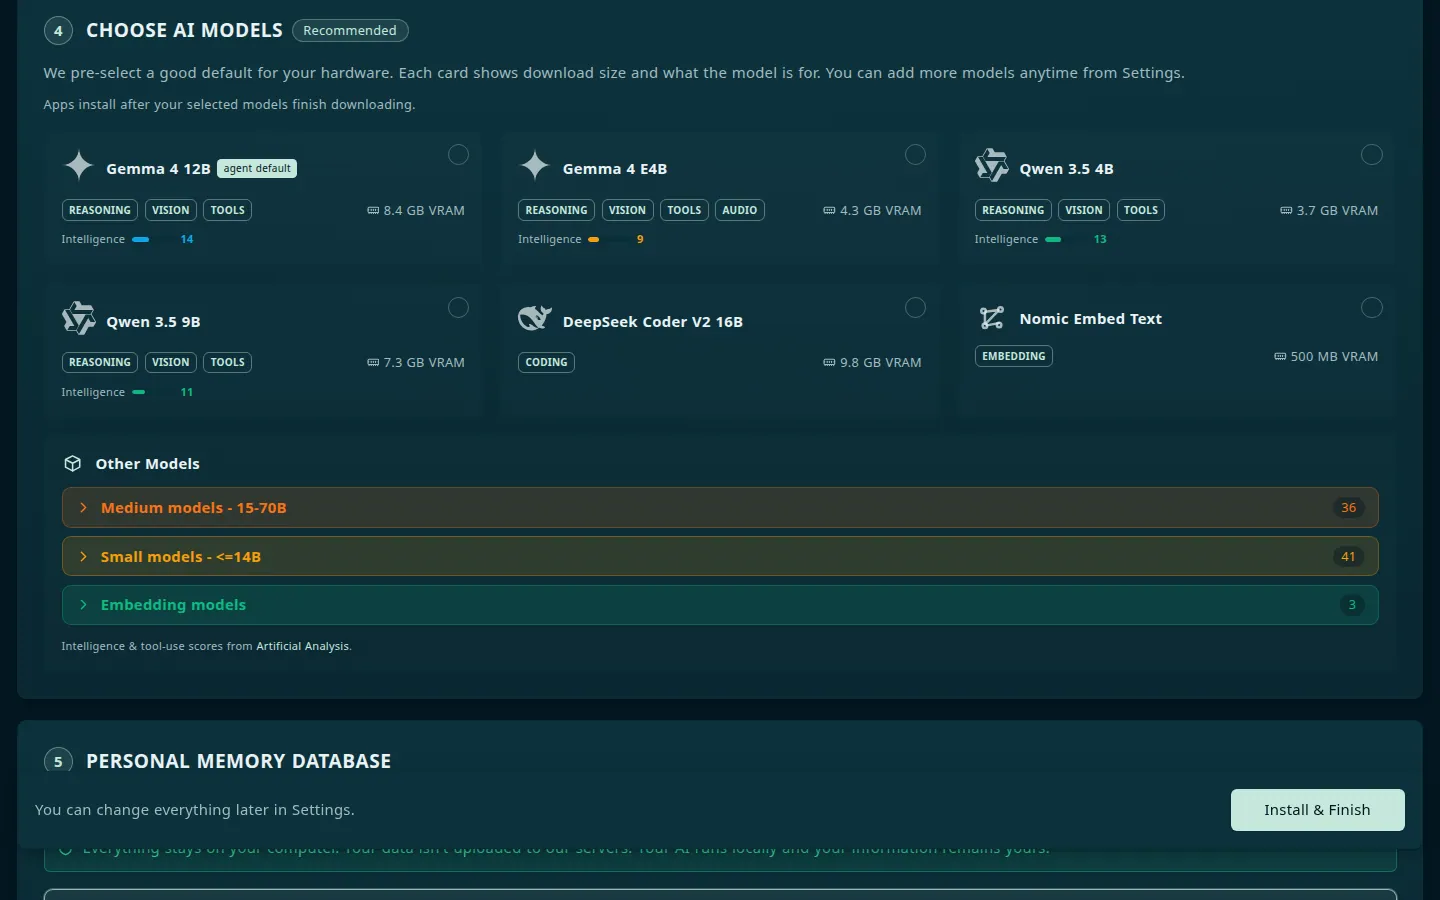Image resolution: width=1440 pixels, height=900 pixels.
Task: Select the Nomic Embed Text radio
Action: [1372, 307]
